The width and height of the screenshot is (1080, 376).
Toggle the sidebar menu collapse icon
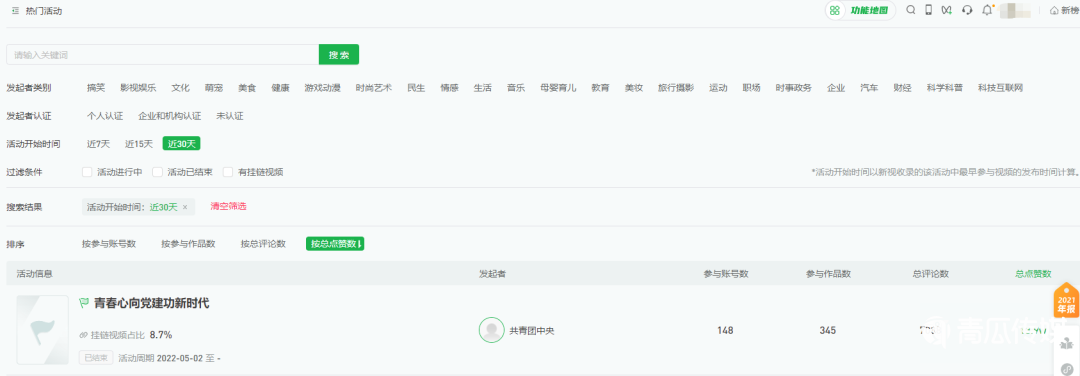[15, 11]
